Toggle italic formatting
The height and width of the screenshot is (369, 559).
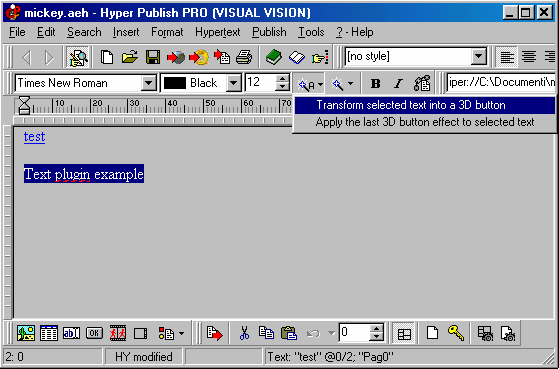[398, 84]
